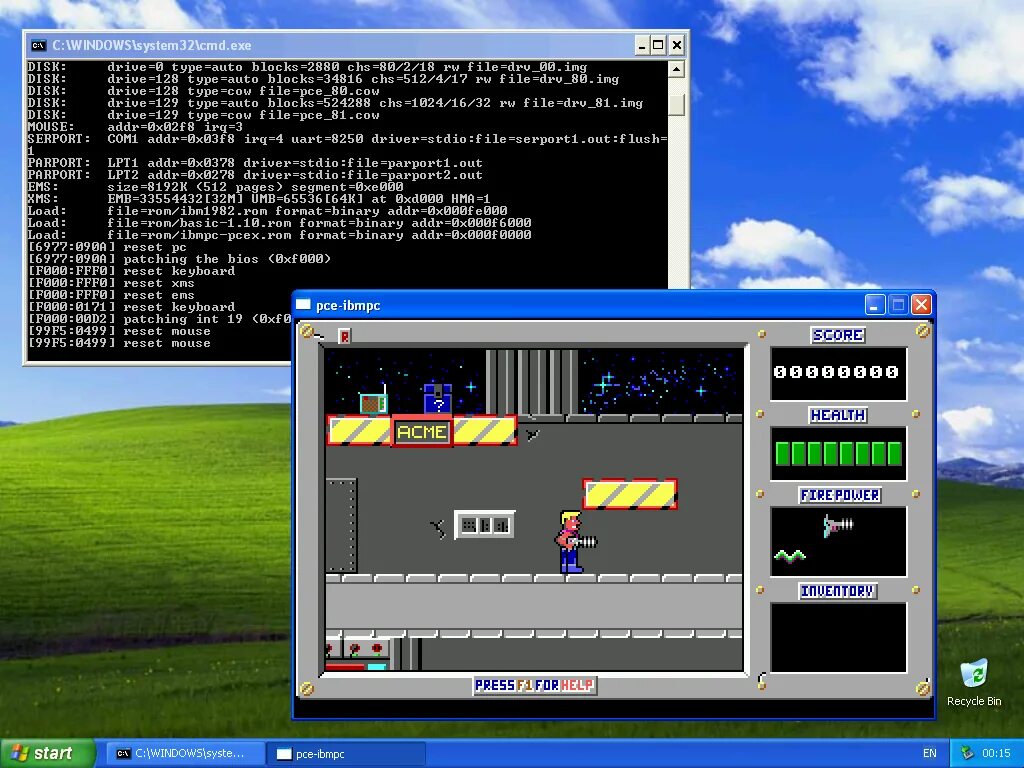Click the HEALTH label in game HUD
Viewport: 1024px width, 768px height.
838,415
